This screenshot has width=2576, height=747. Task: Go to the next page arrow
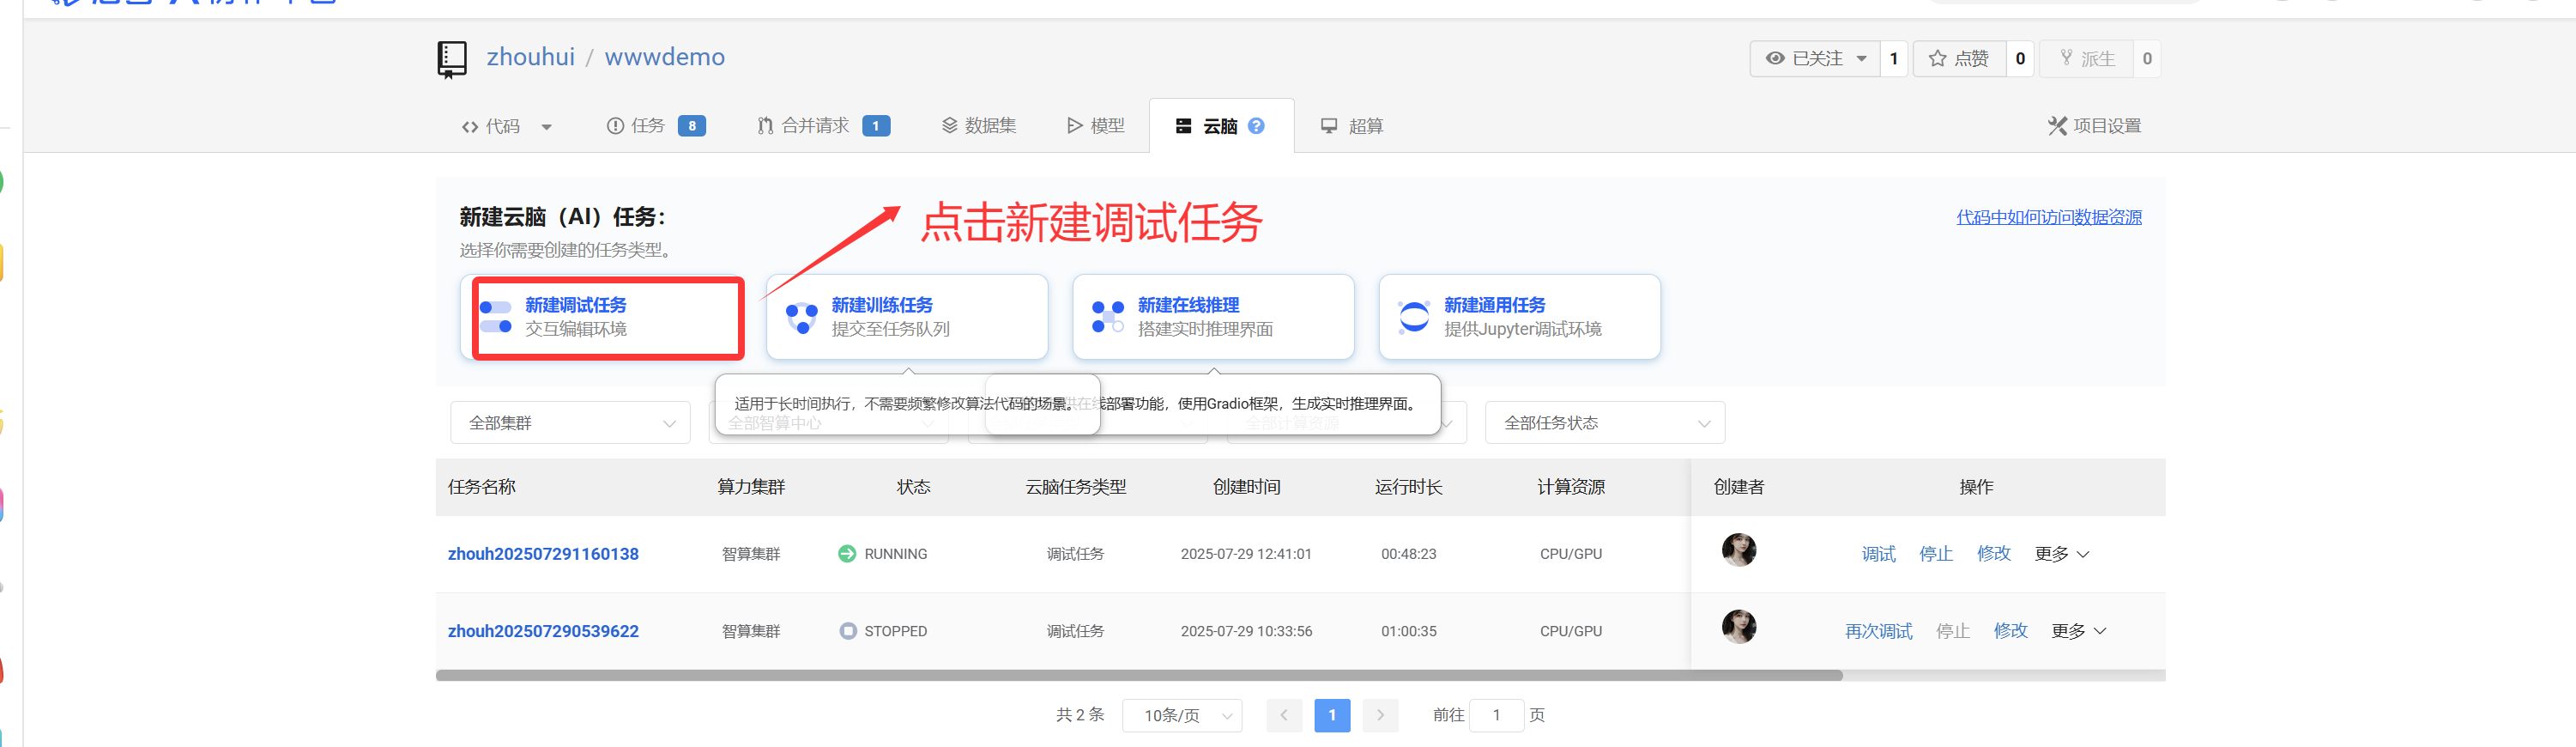[x=1380, y=715]
